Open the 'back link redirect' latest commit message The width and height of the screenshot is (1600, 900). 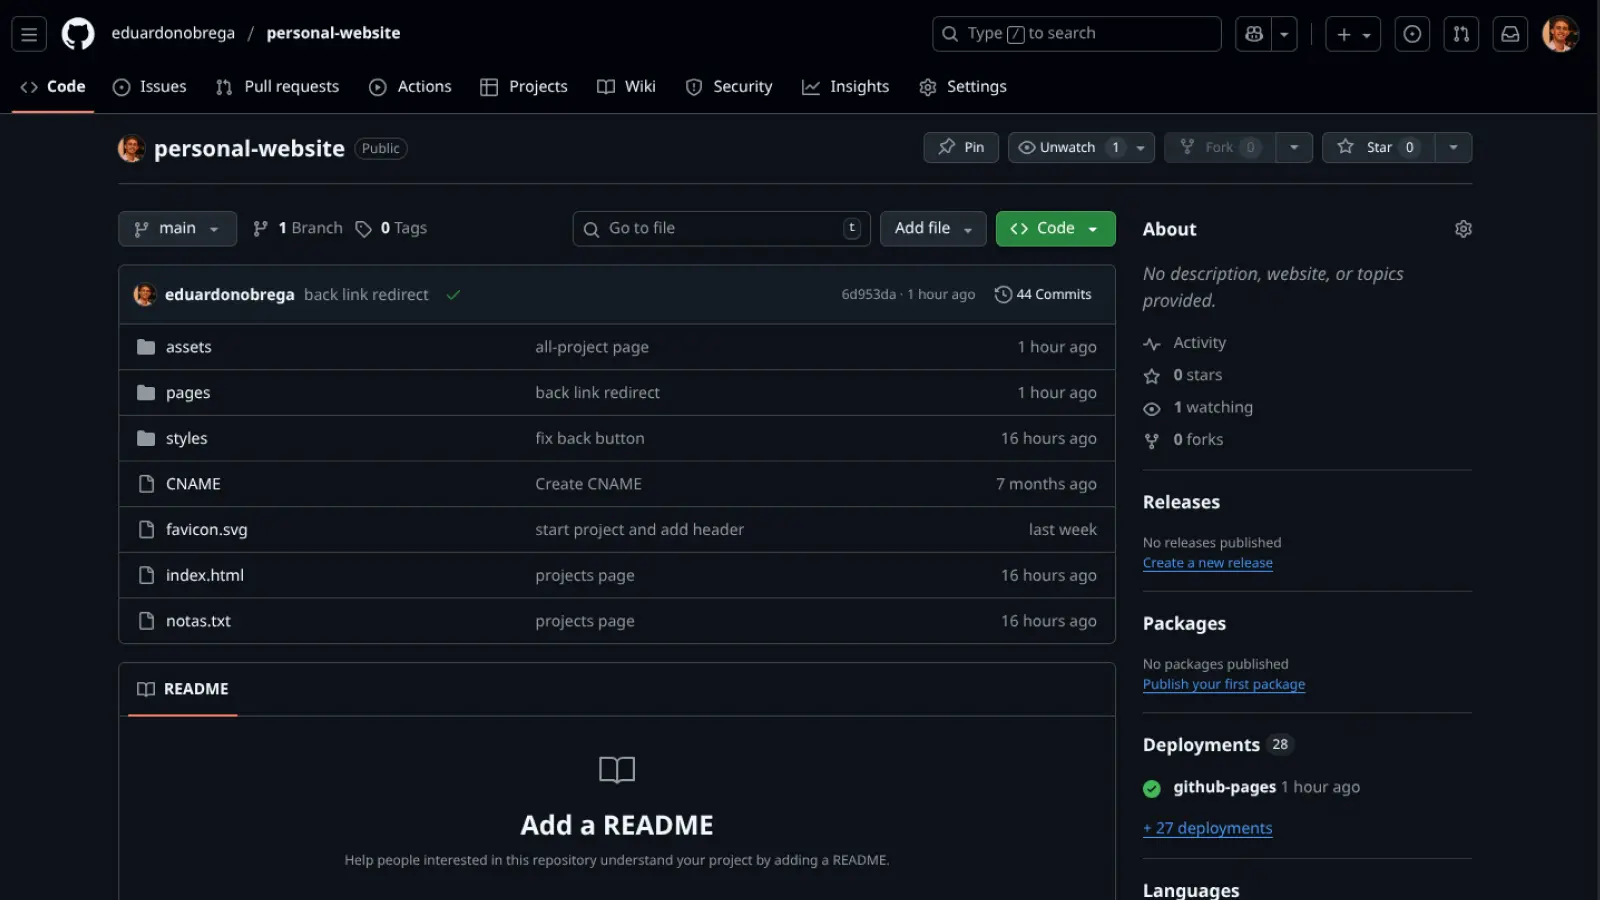pos(366,295)
